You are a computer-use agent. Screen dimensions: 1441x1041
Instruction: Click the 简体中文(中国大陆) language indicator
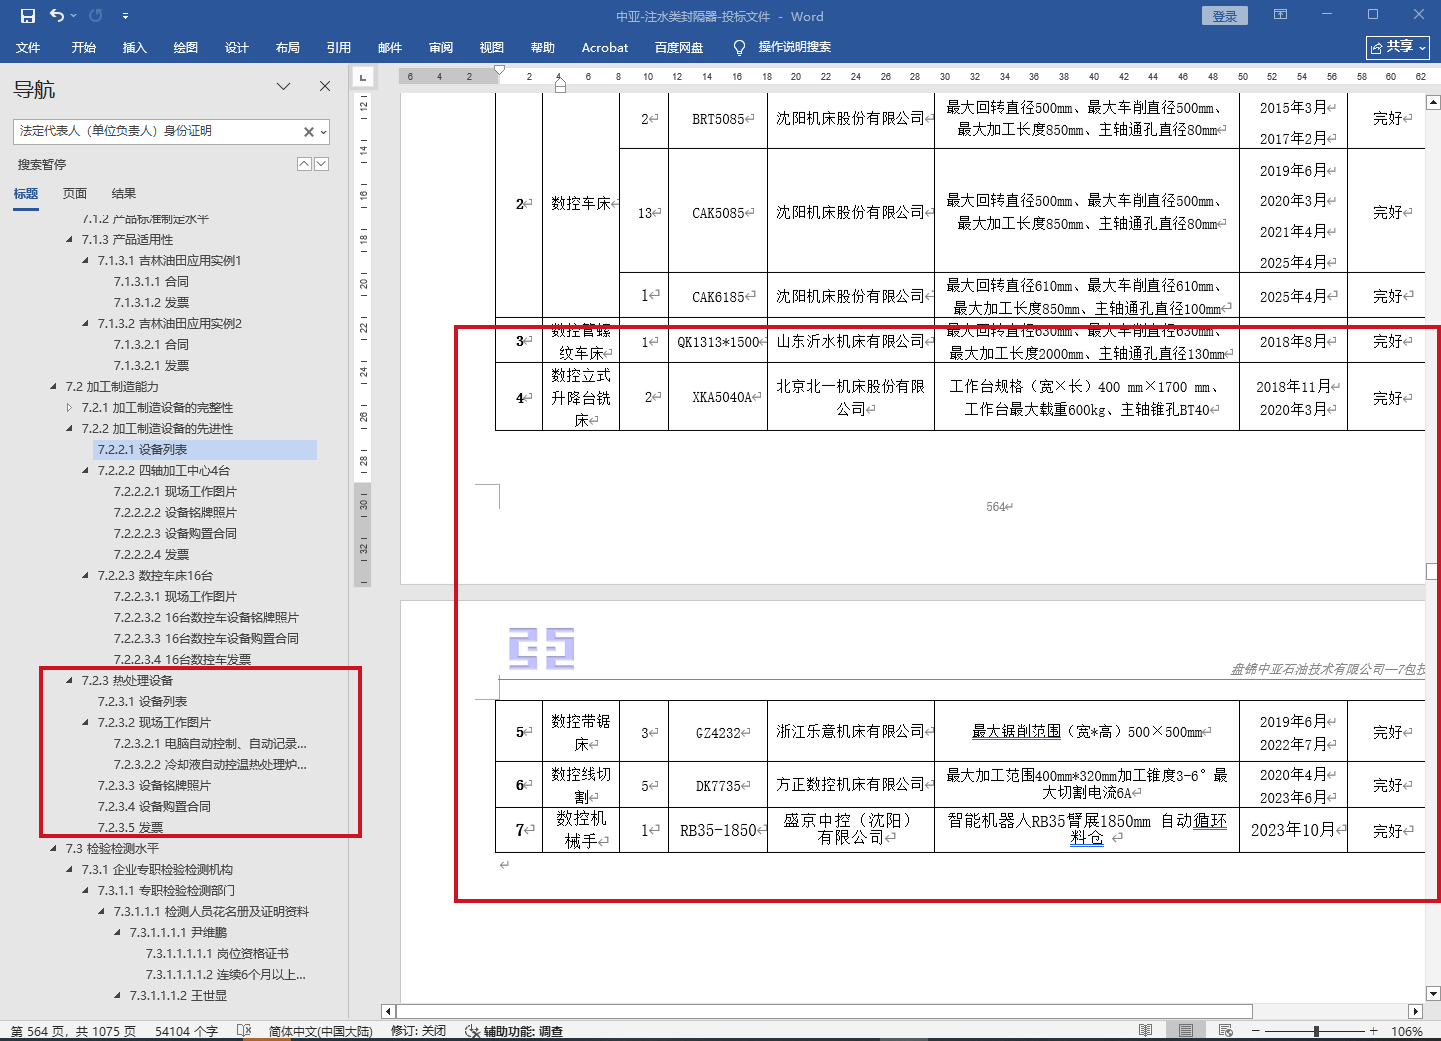coord(320,1031)
